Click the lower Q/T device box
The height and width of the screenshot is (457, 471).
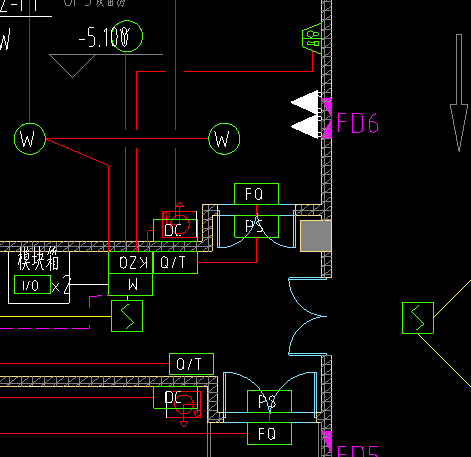coord(191,364)
